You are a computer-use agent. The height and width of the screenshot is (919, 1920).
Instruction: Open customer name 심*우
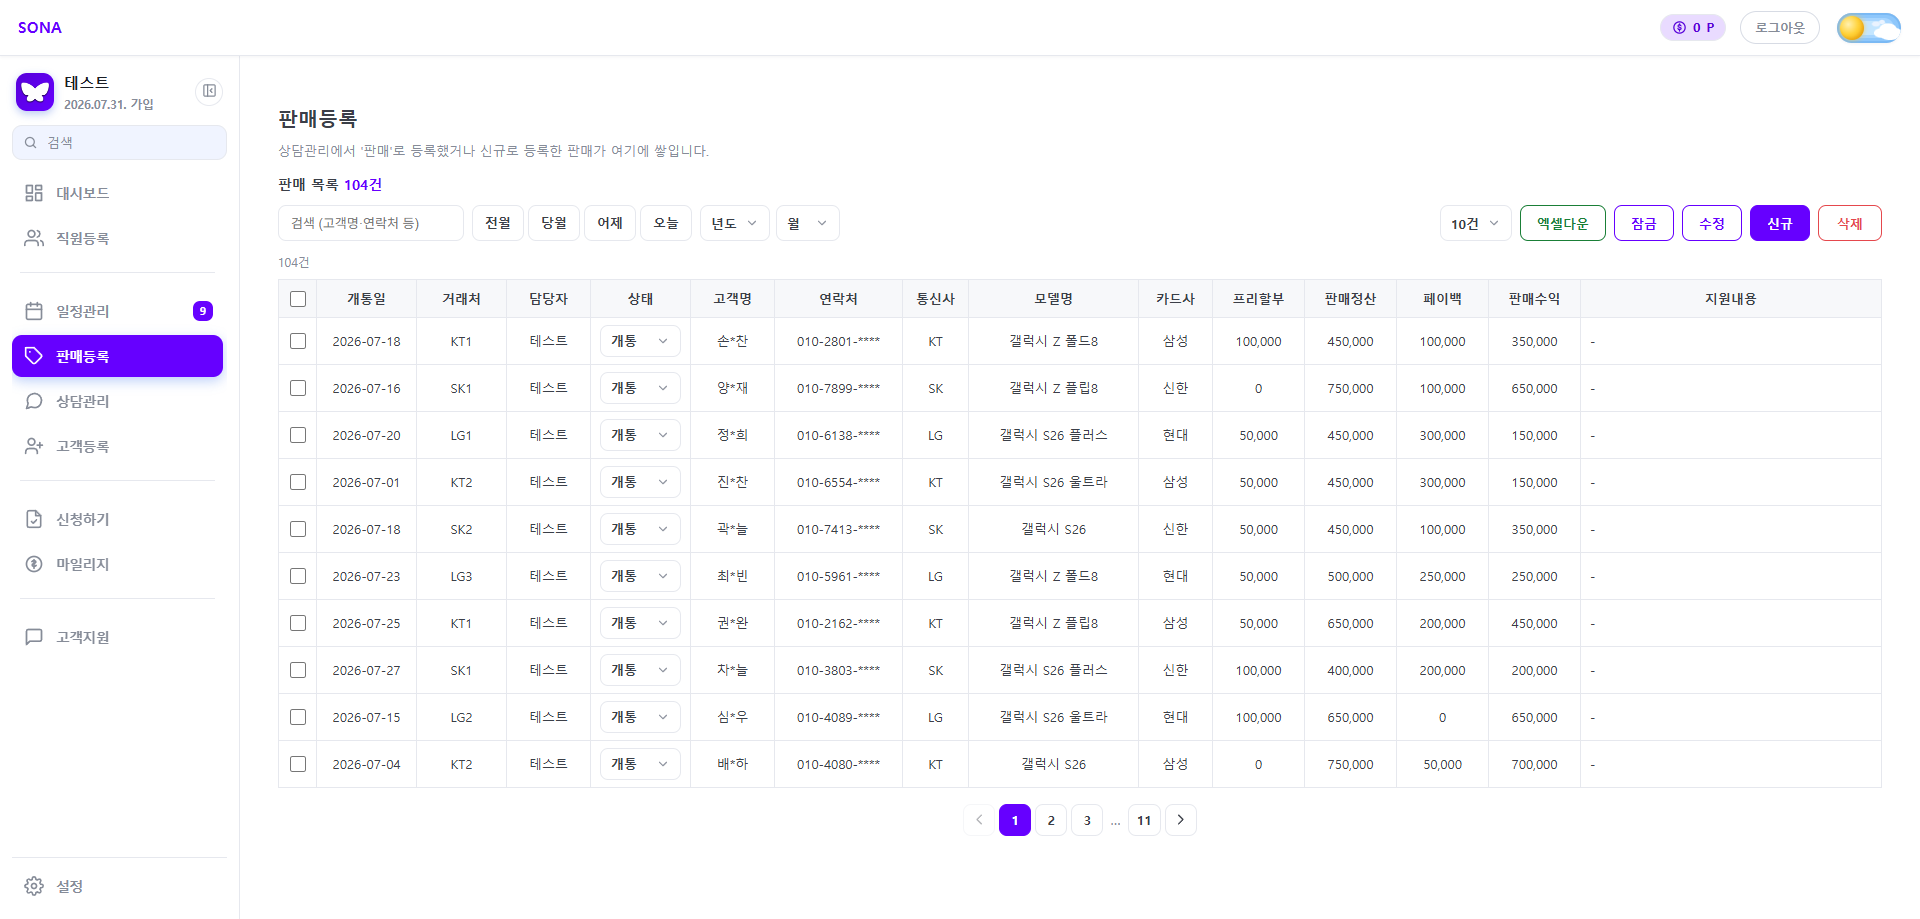point(732,717)
